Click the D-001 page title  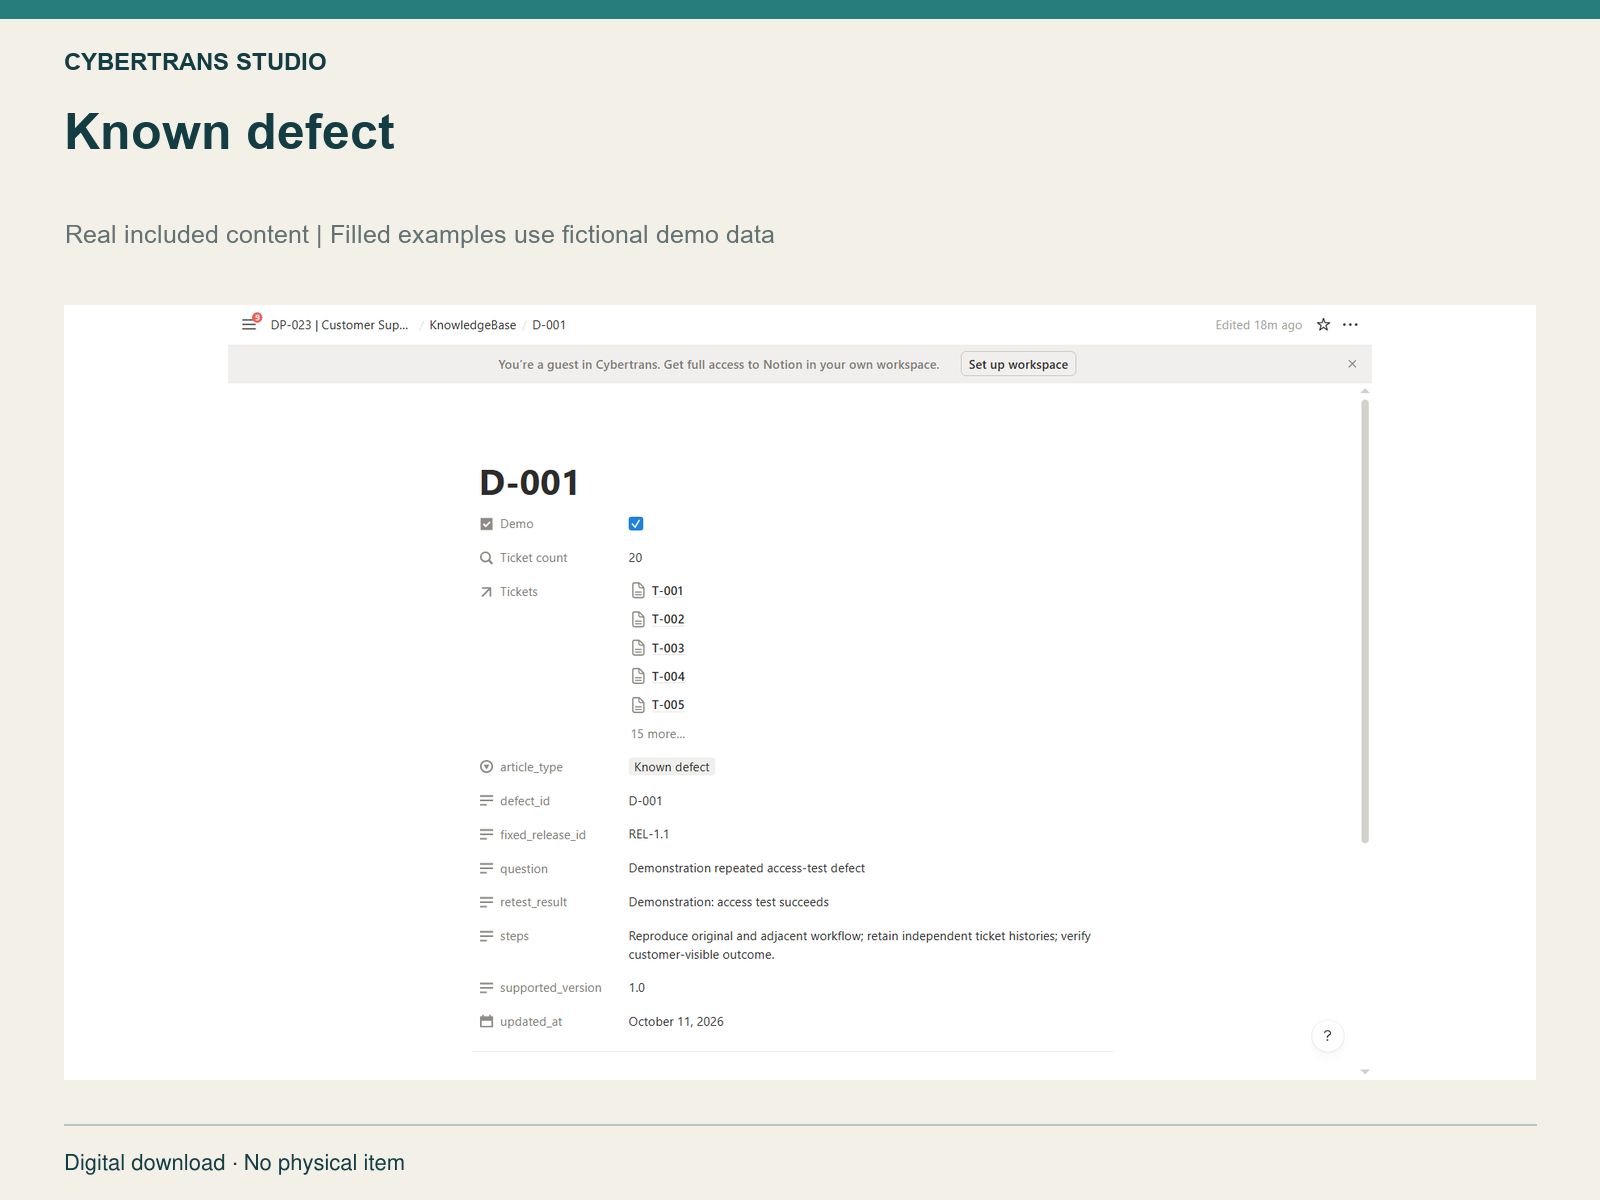pos(529,483)
